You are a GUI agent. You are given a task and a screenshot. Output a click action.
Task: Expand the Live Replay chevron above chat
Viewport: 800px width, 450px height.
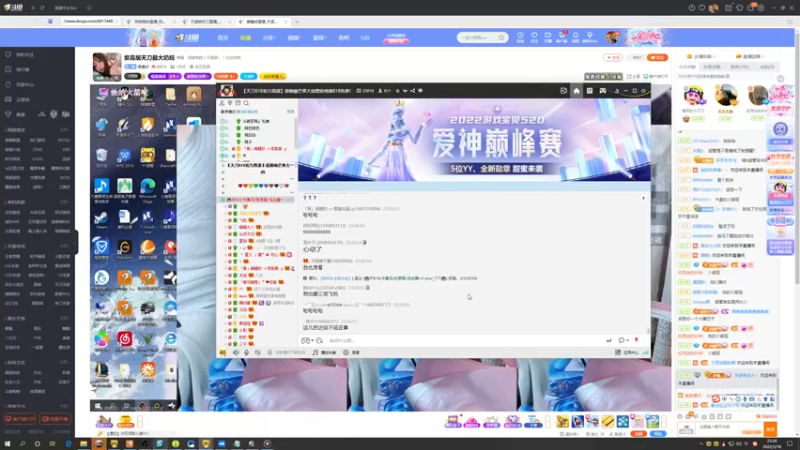763,56
